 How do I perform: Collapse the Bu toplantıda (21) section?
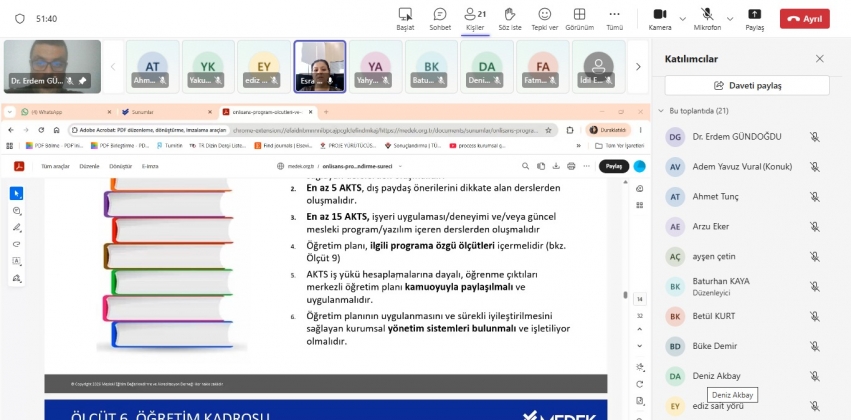(661, 111)
